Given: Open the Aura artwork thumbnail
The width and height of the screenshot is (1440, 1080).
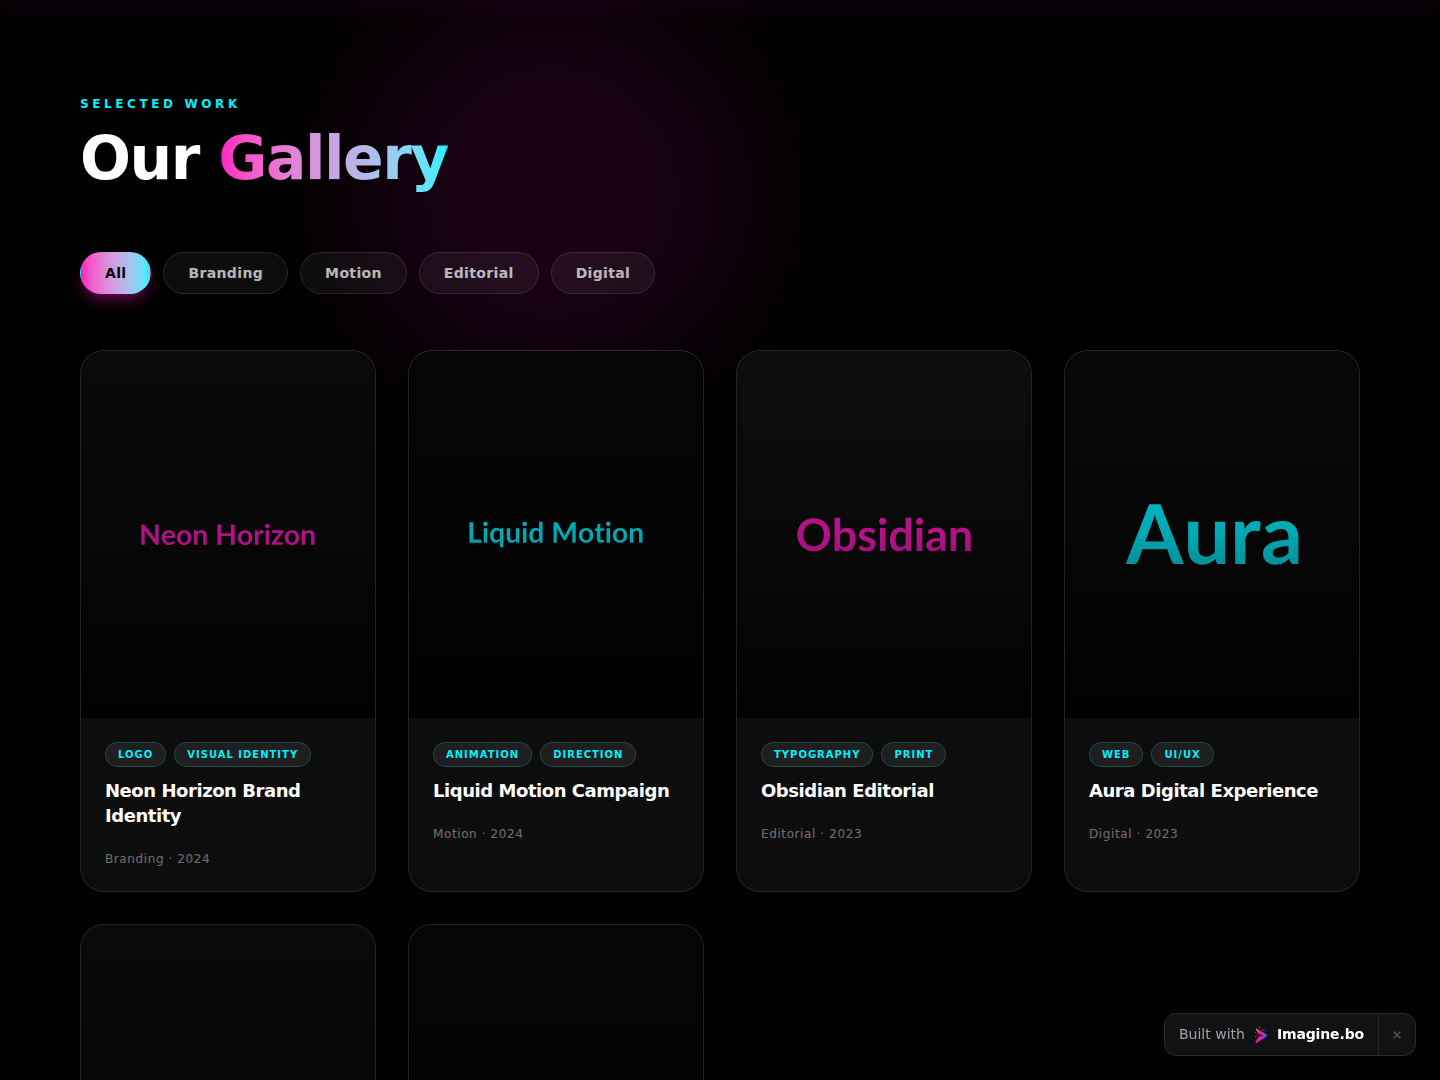Looking at the screenshot, I should click(x=1212, y=534).
